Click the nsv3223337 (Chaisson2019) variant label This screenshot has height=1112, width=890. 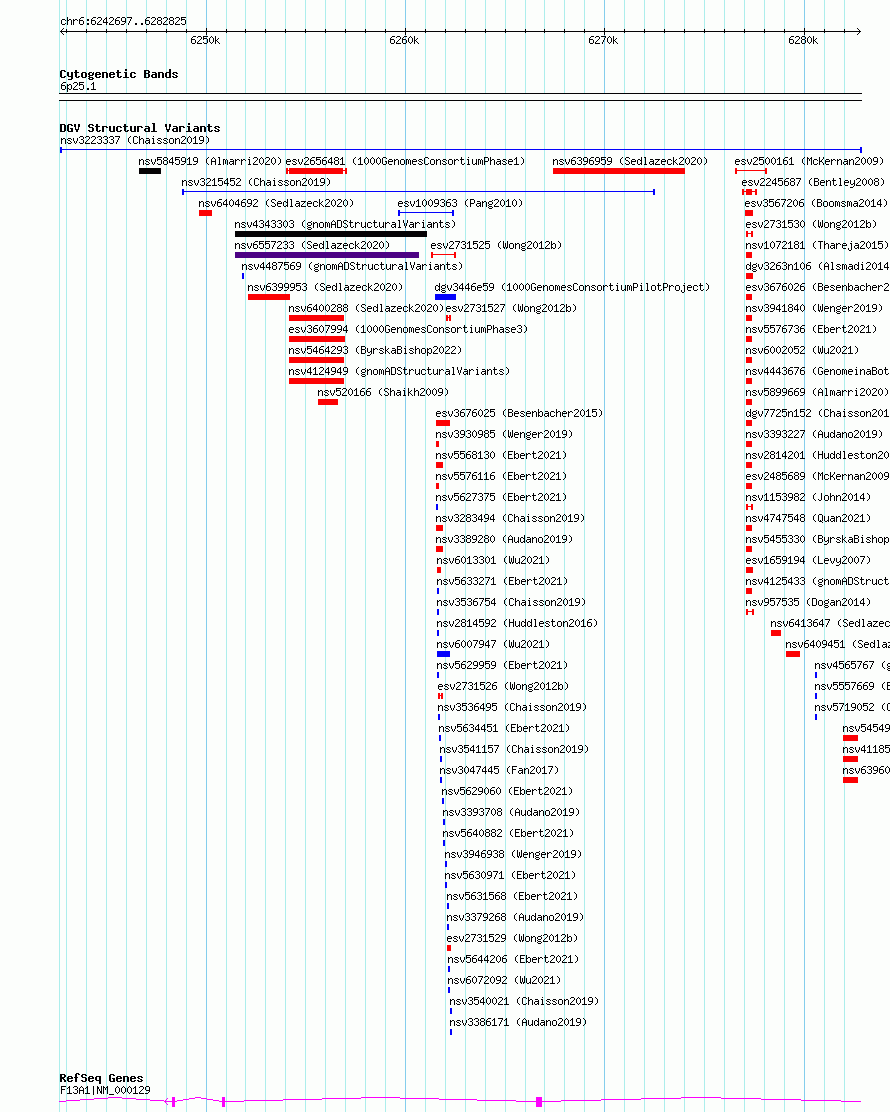(x=135, y=140)
